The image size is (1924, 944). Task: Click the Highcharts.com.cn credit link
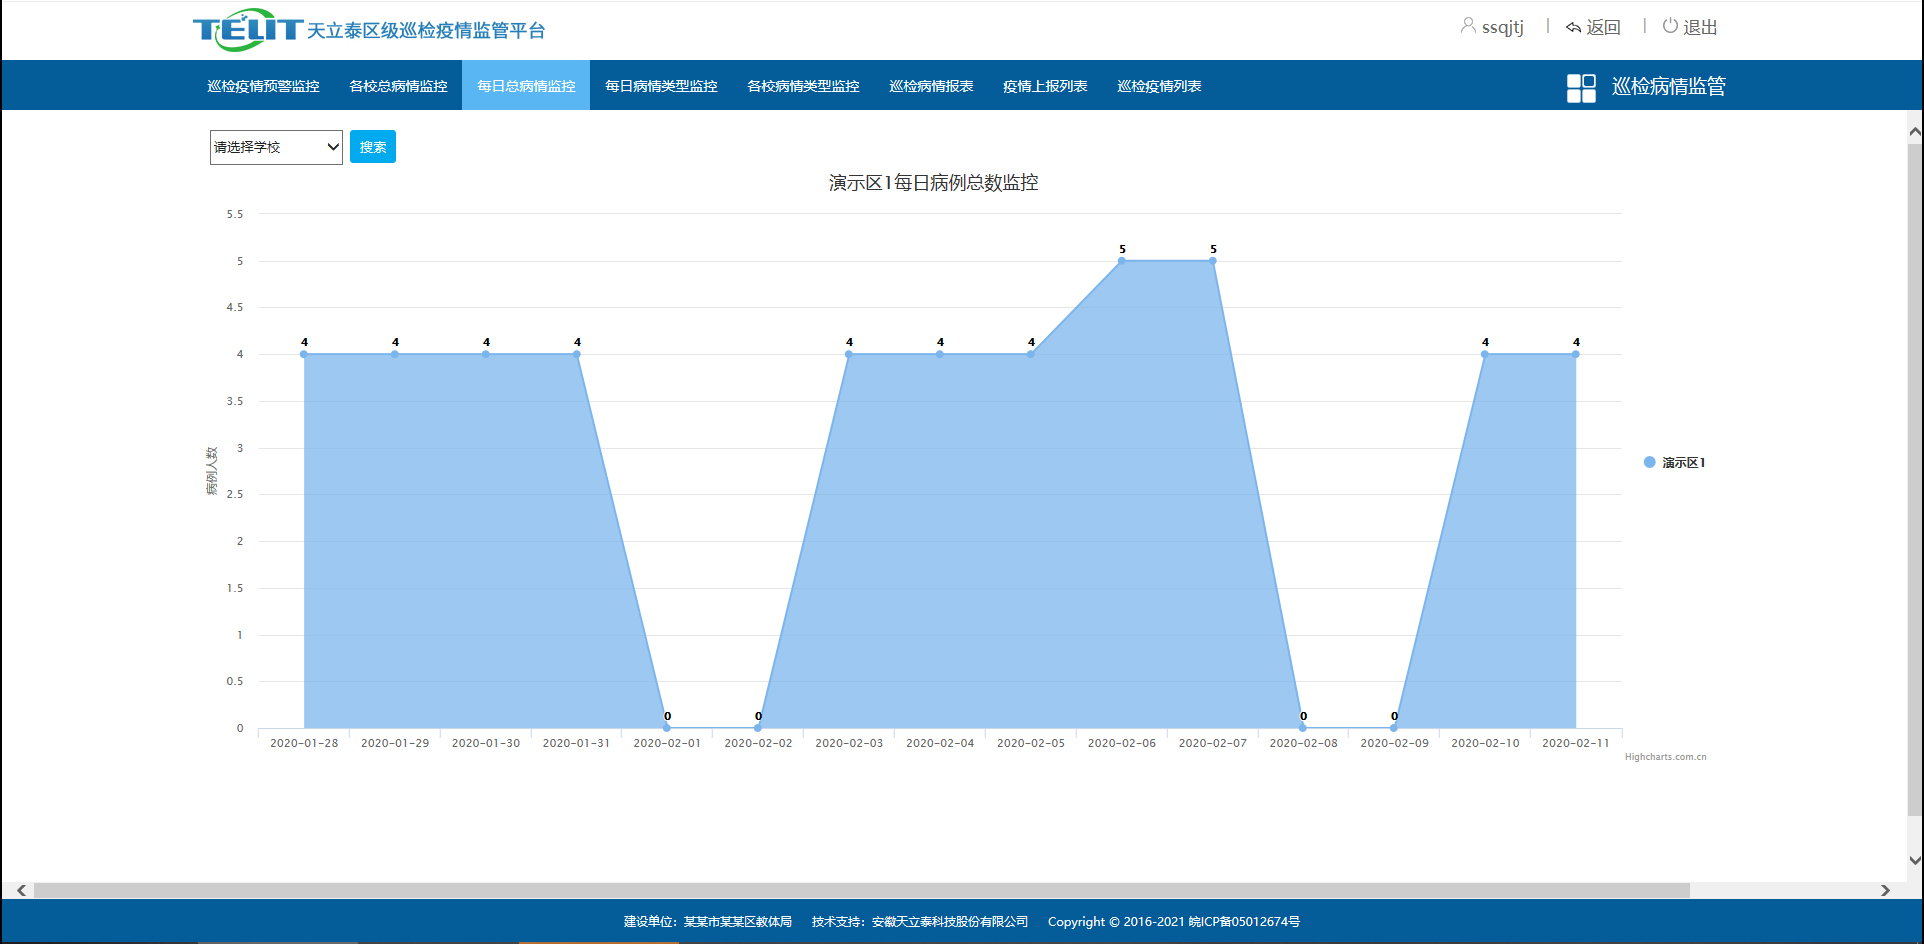1665,757
